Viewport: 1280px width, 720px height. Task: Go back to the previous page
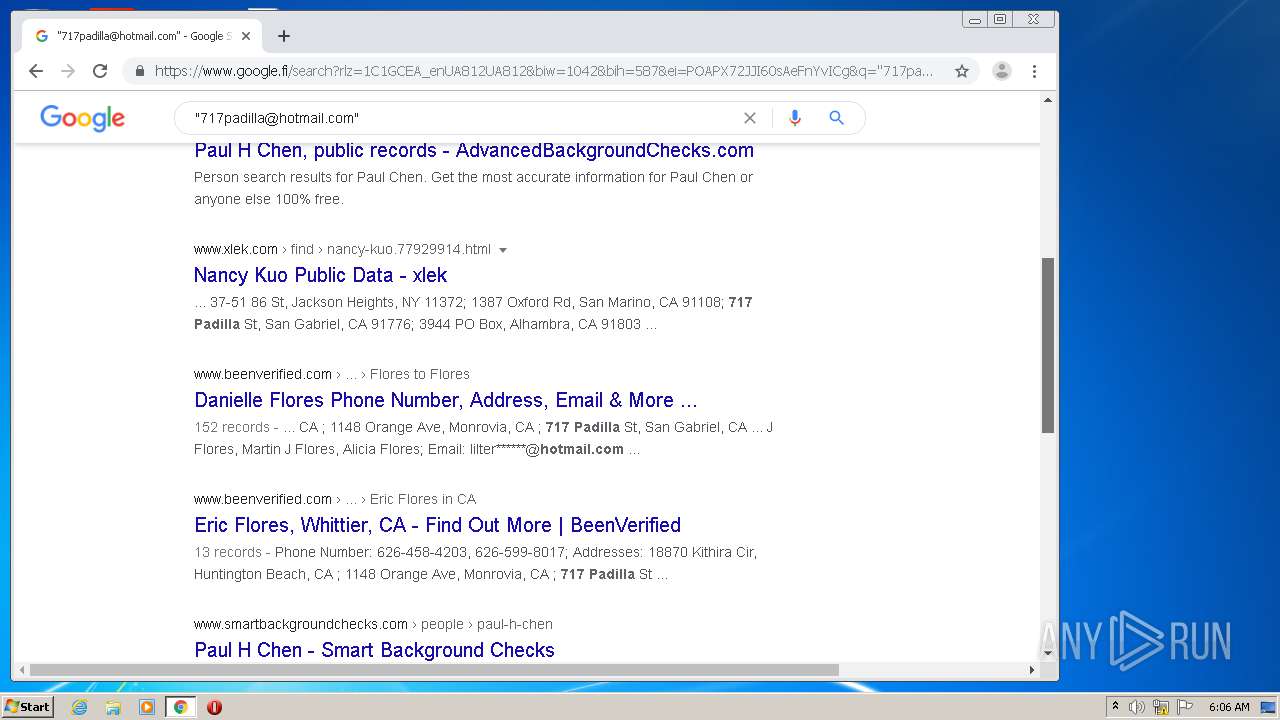(x=36, y=71)
